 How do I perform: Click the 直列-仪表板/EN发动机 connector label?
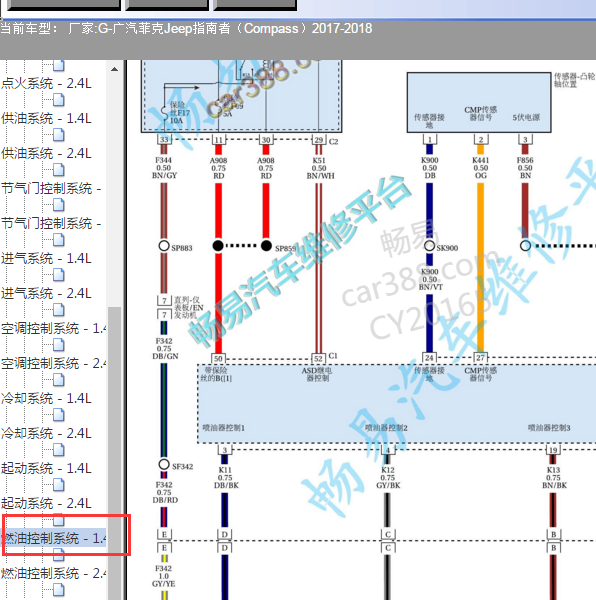189,307
